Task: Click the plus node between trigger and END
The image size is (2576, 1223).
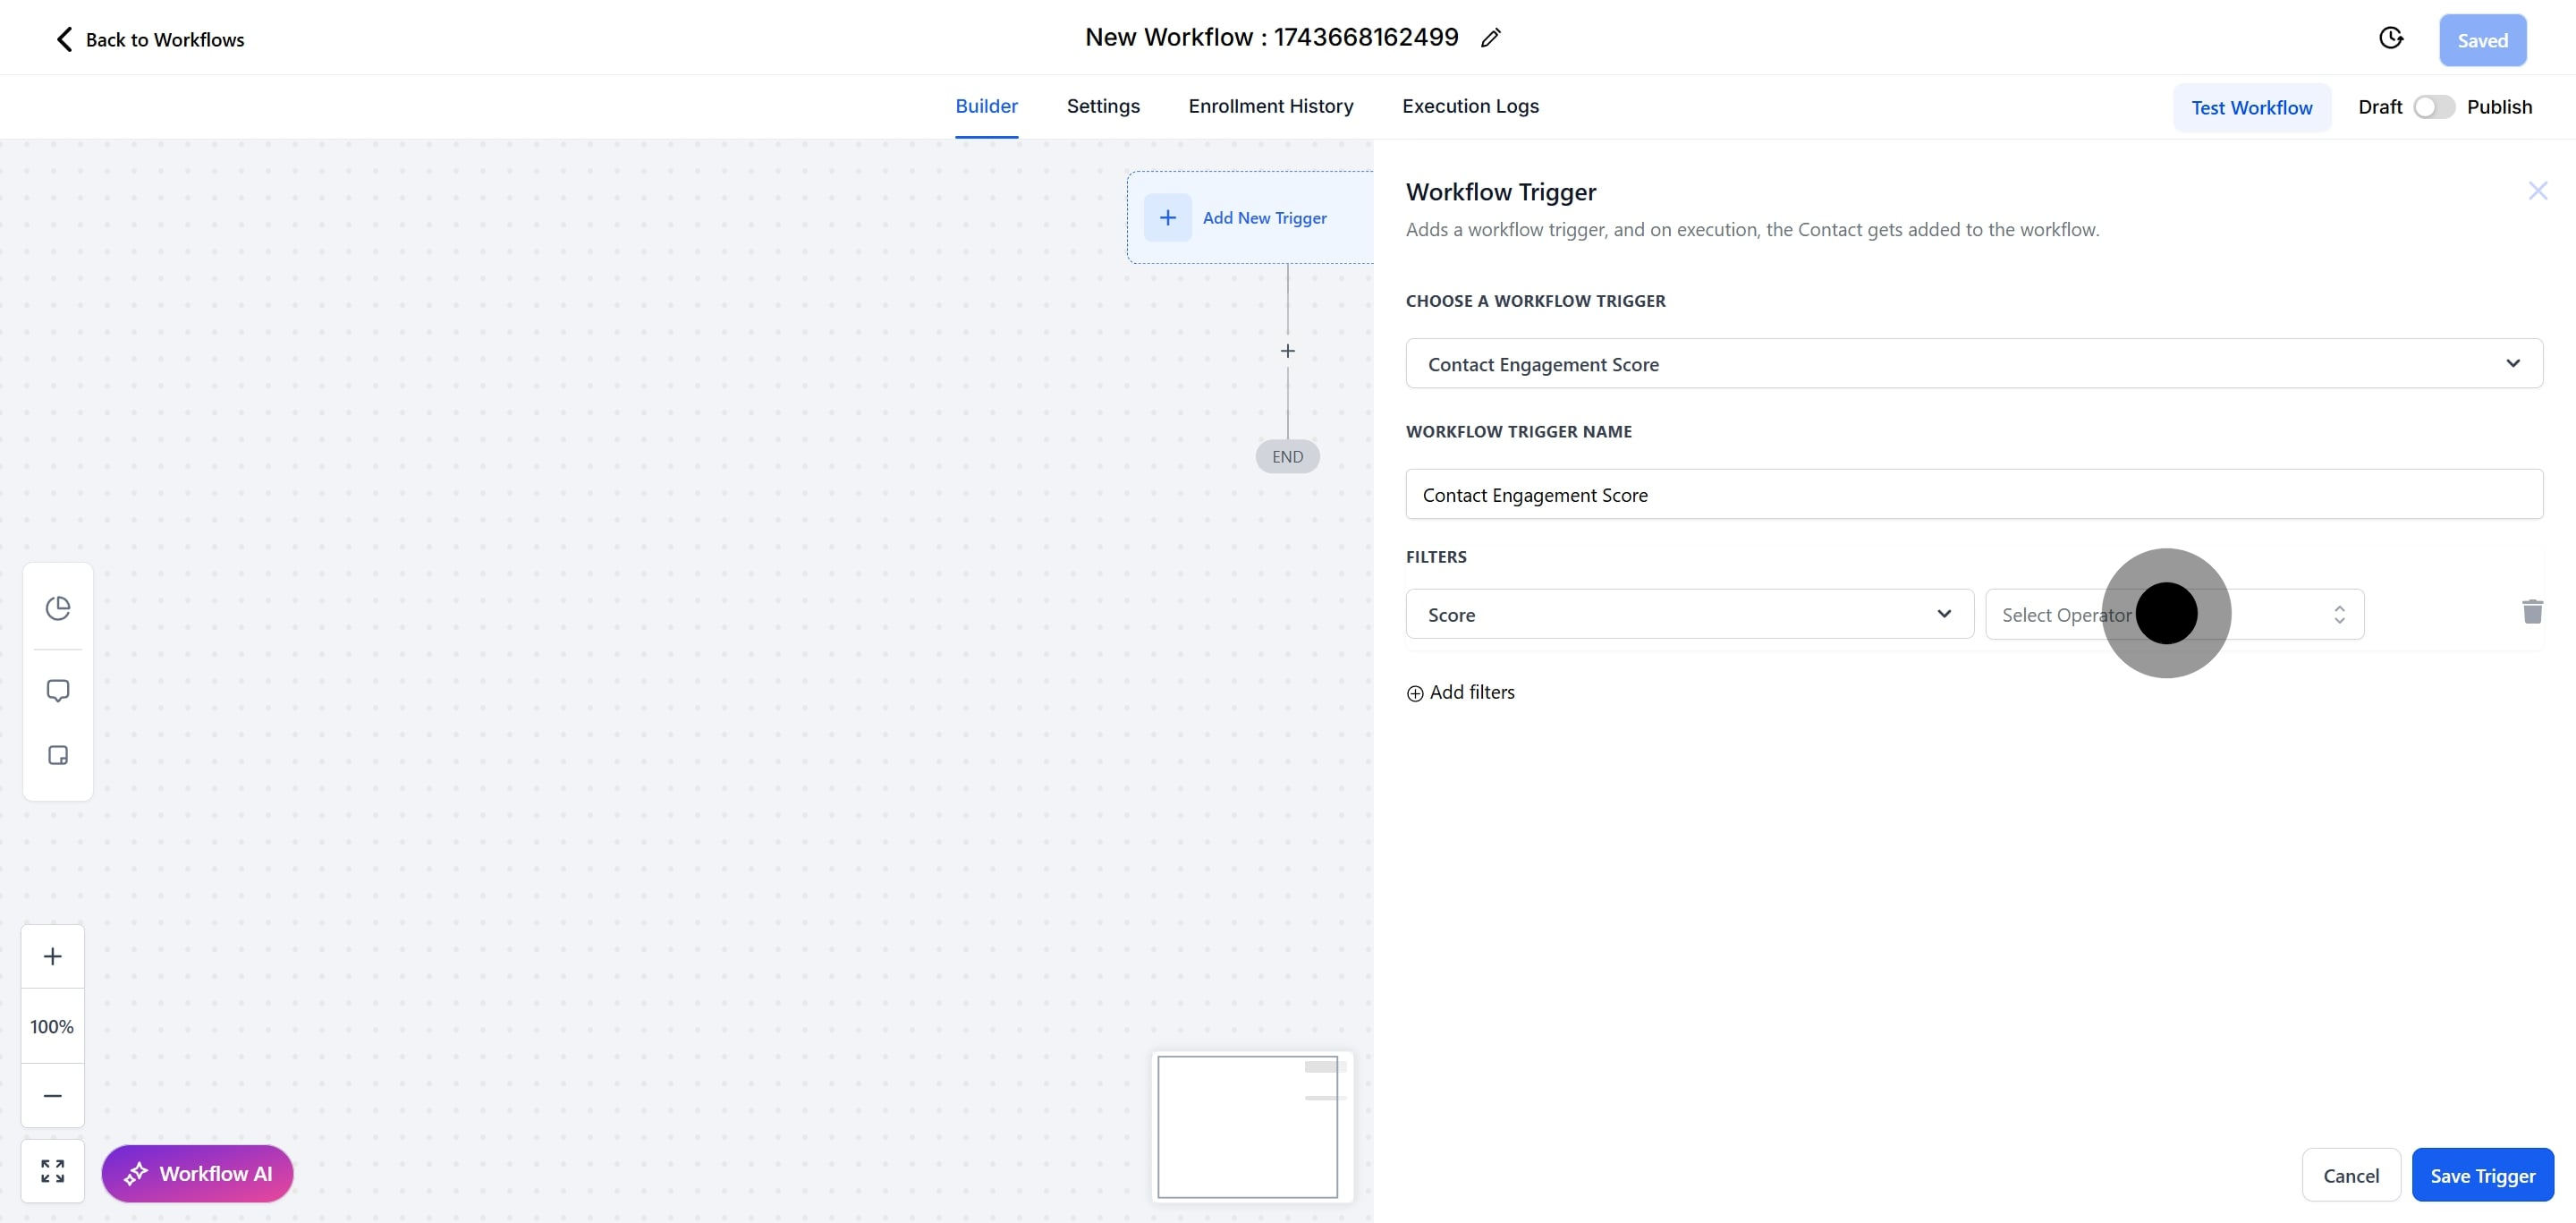Action: click(x=1287, y=351)
